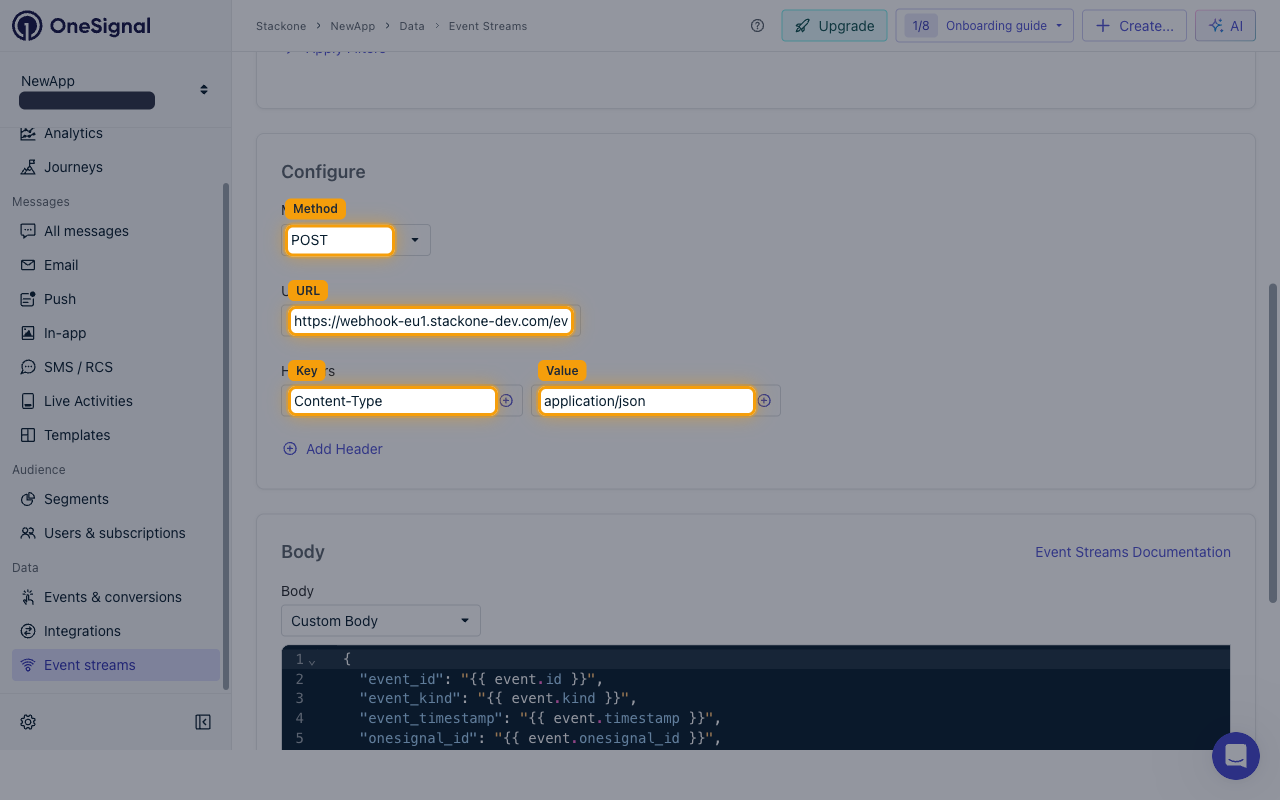This screenshot has width=1280, height=800.
Task: Open the Method dropdown arrow
Action: point(415,240)
